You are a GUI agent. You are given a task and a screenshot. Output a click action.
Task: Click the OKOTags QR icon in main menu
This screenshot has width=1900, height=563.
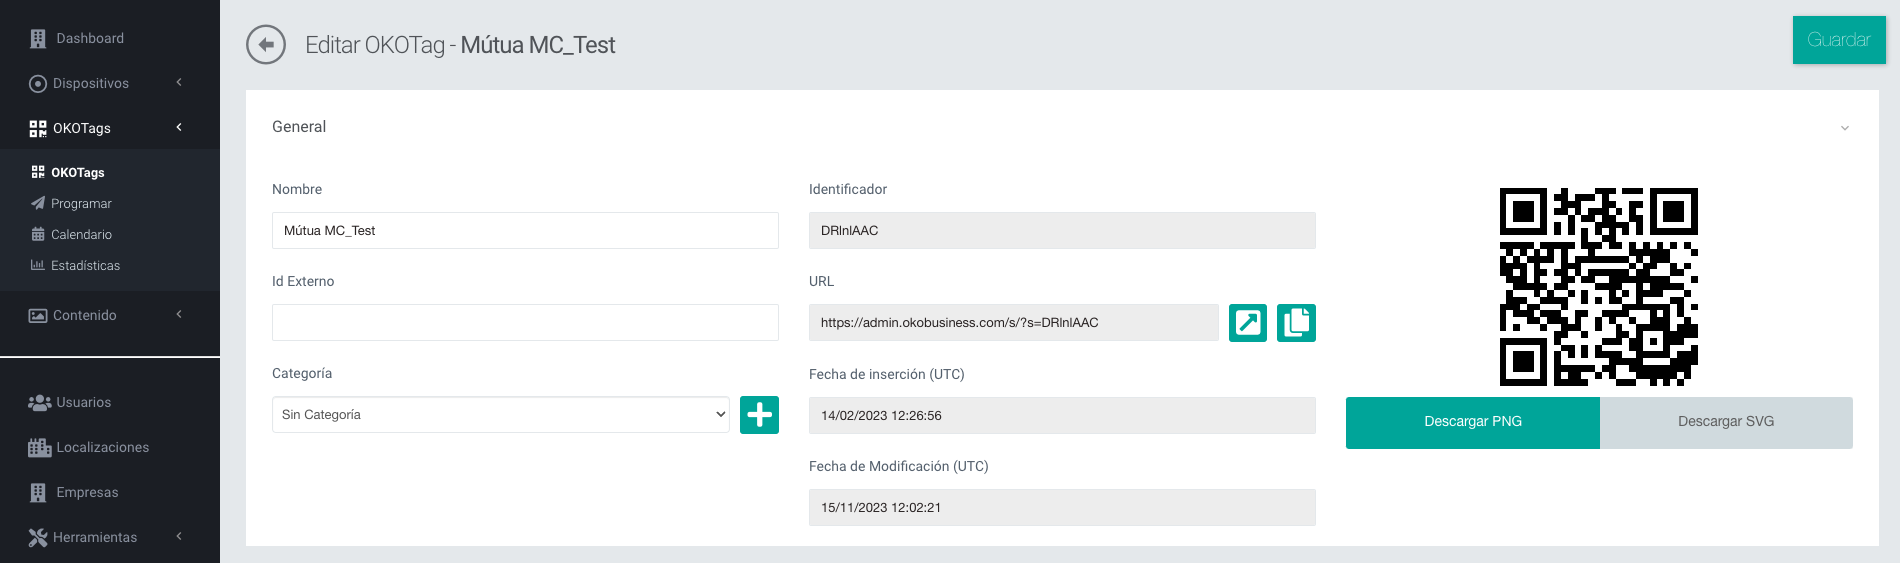pyautogui.click(x=38, y=129)
